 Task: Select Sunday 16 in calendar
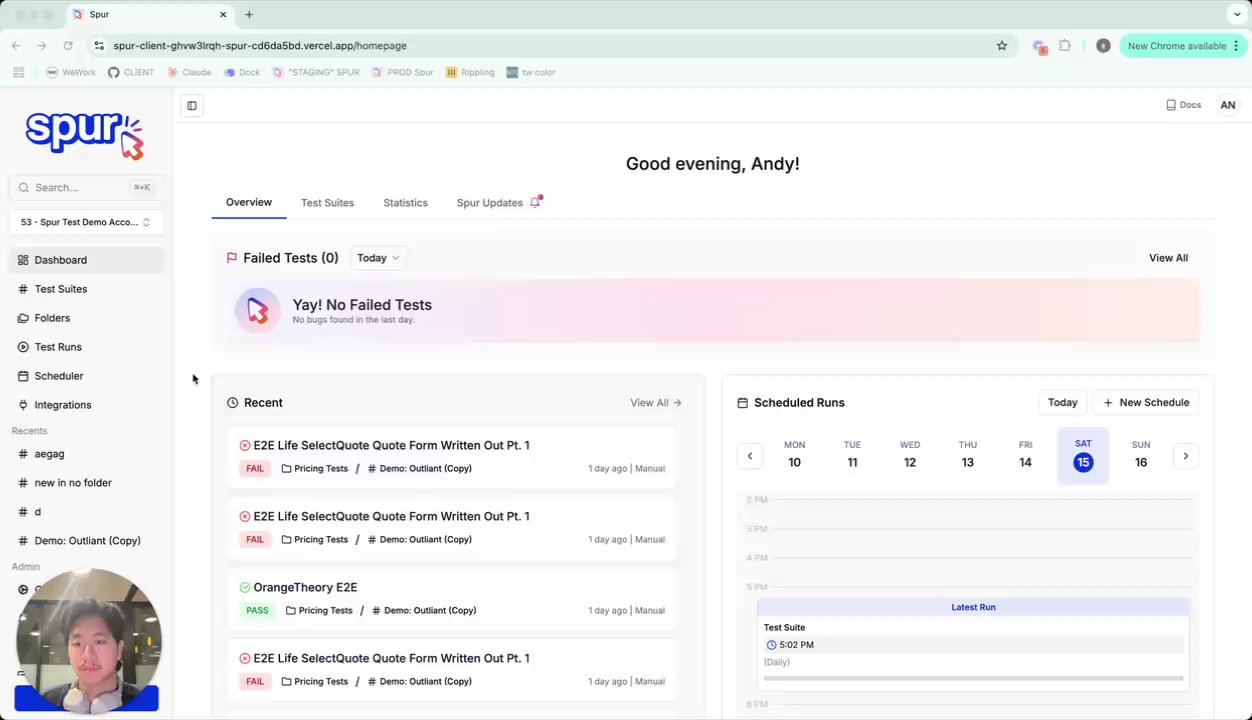pyautogui.click(x=1141, y=455)
